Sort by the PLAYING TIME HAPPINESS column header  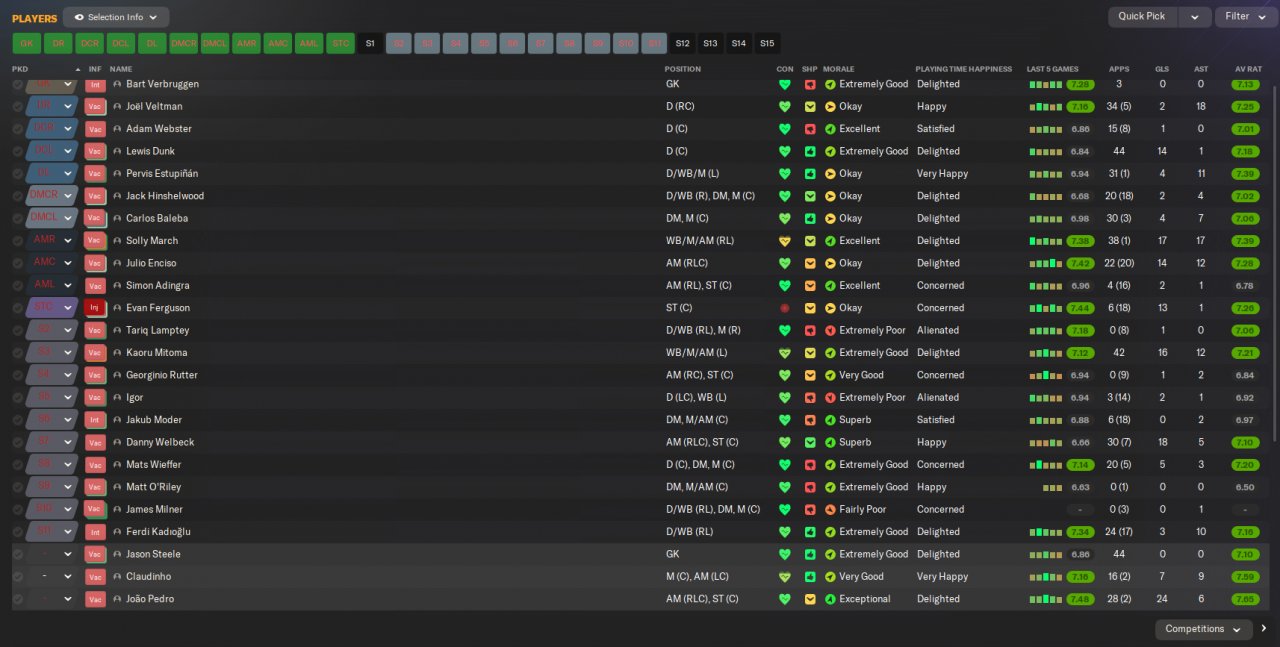pos(964,69)
